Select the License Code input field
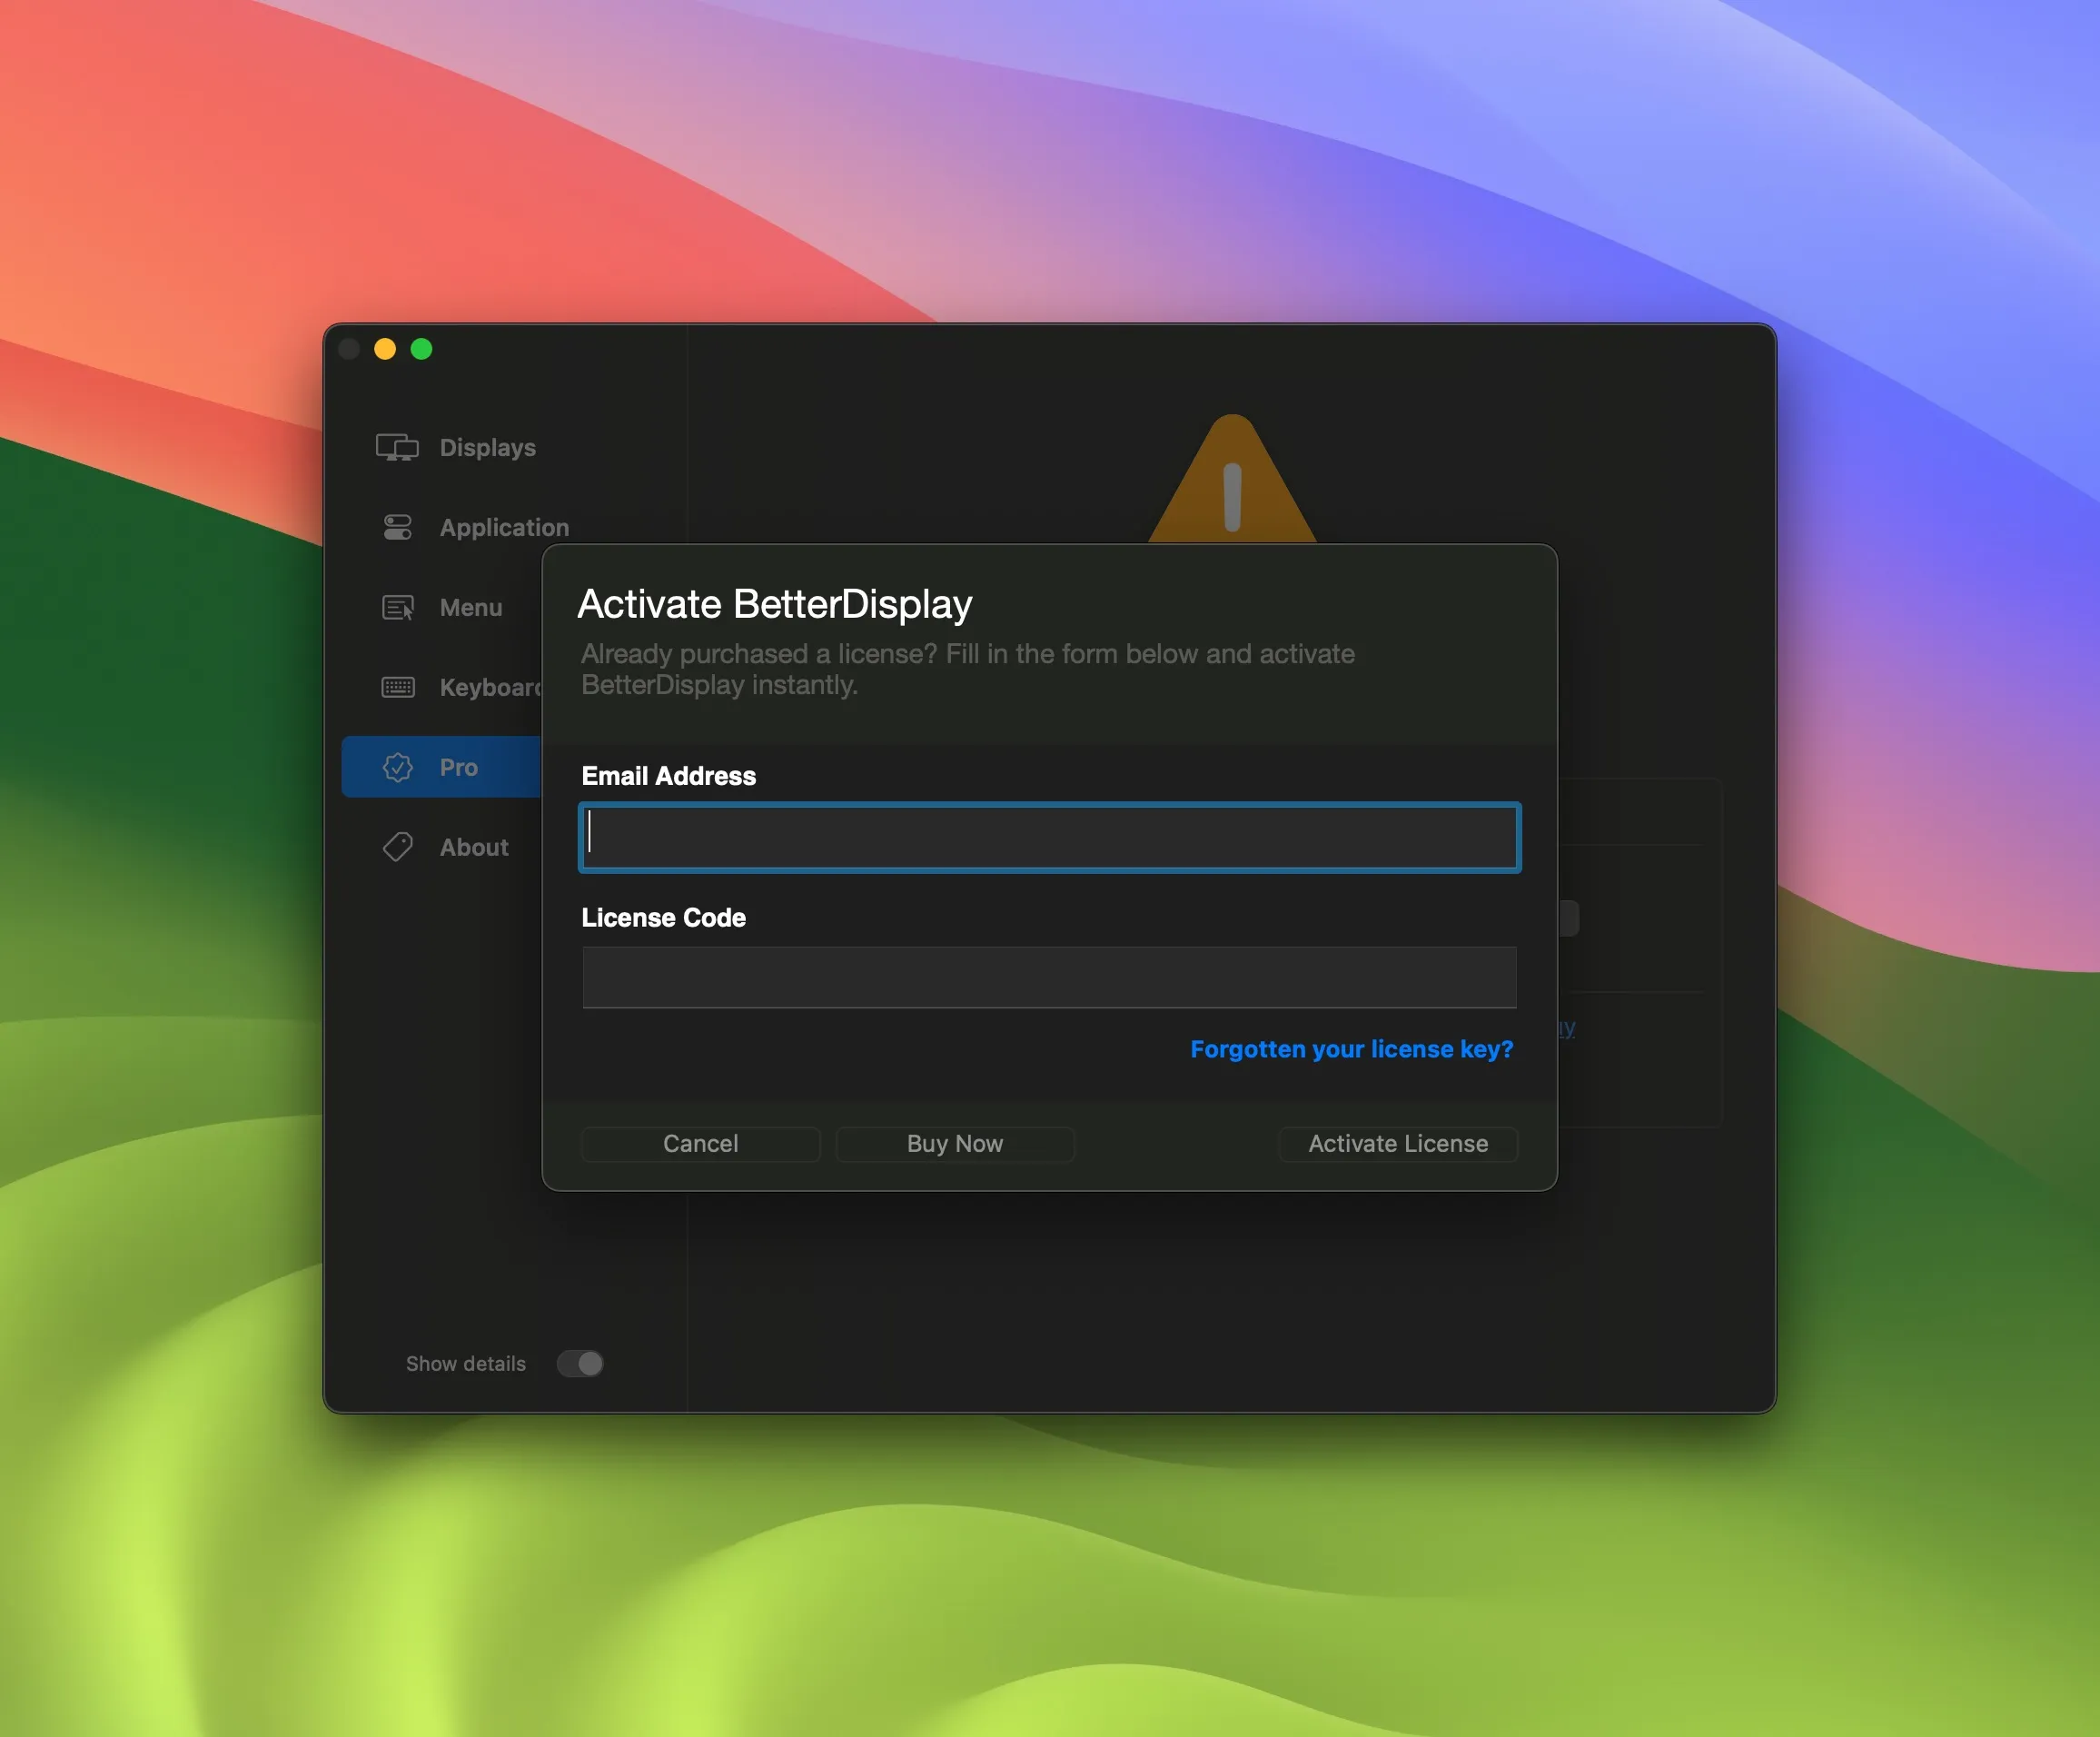 point(1048,977)
